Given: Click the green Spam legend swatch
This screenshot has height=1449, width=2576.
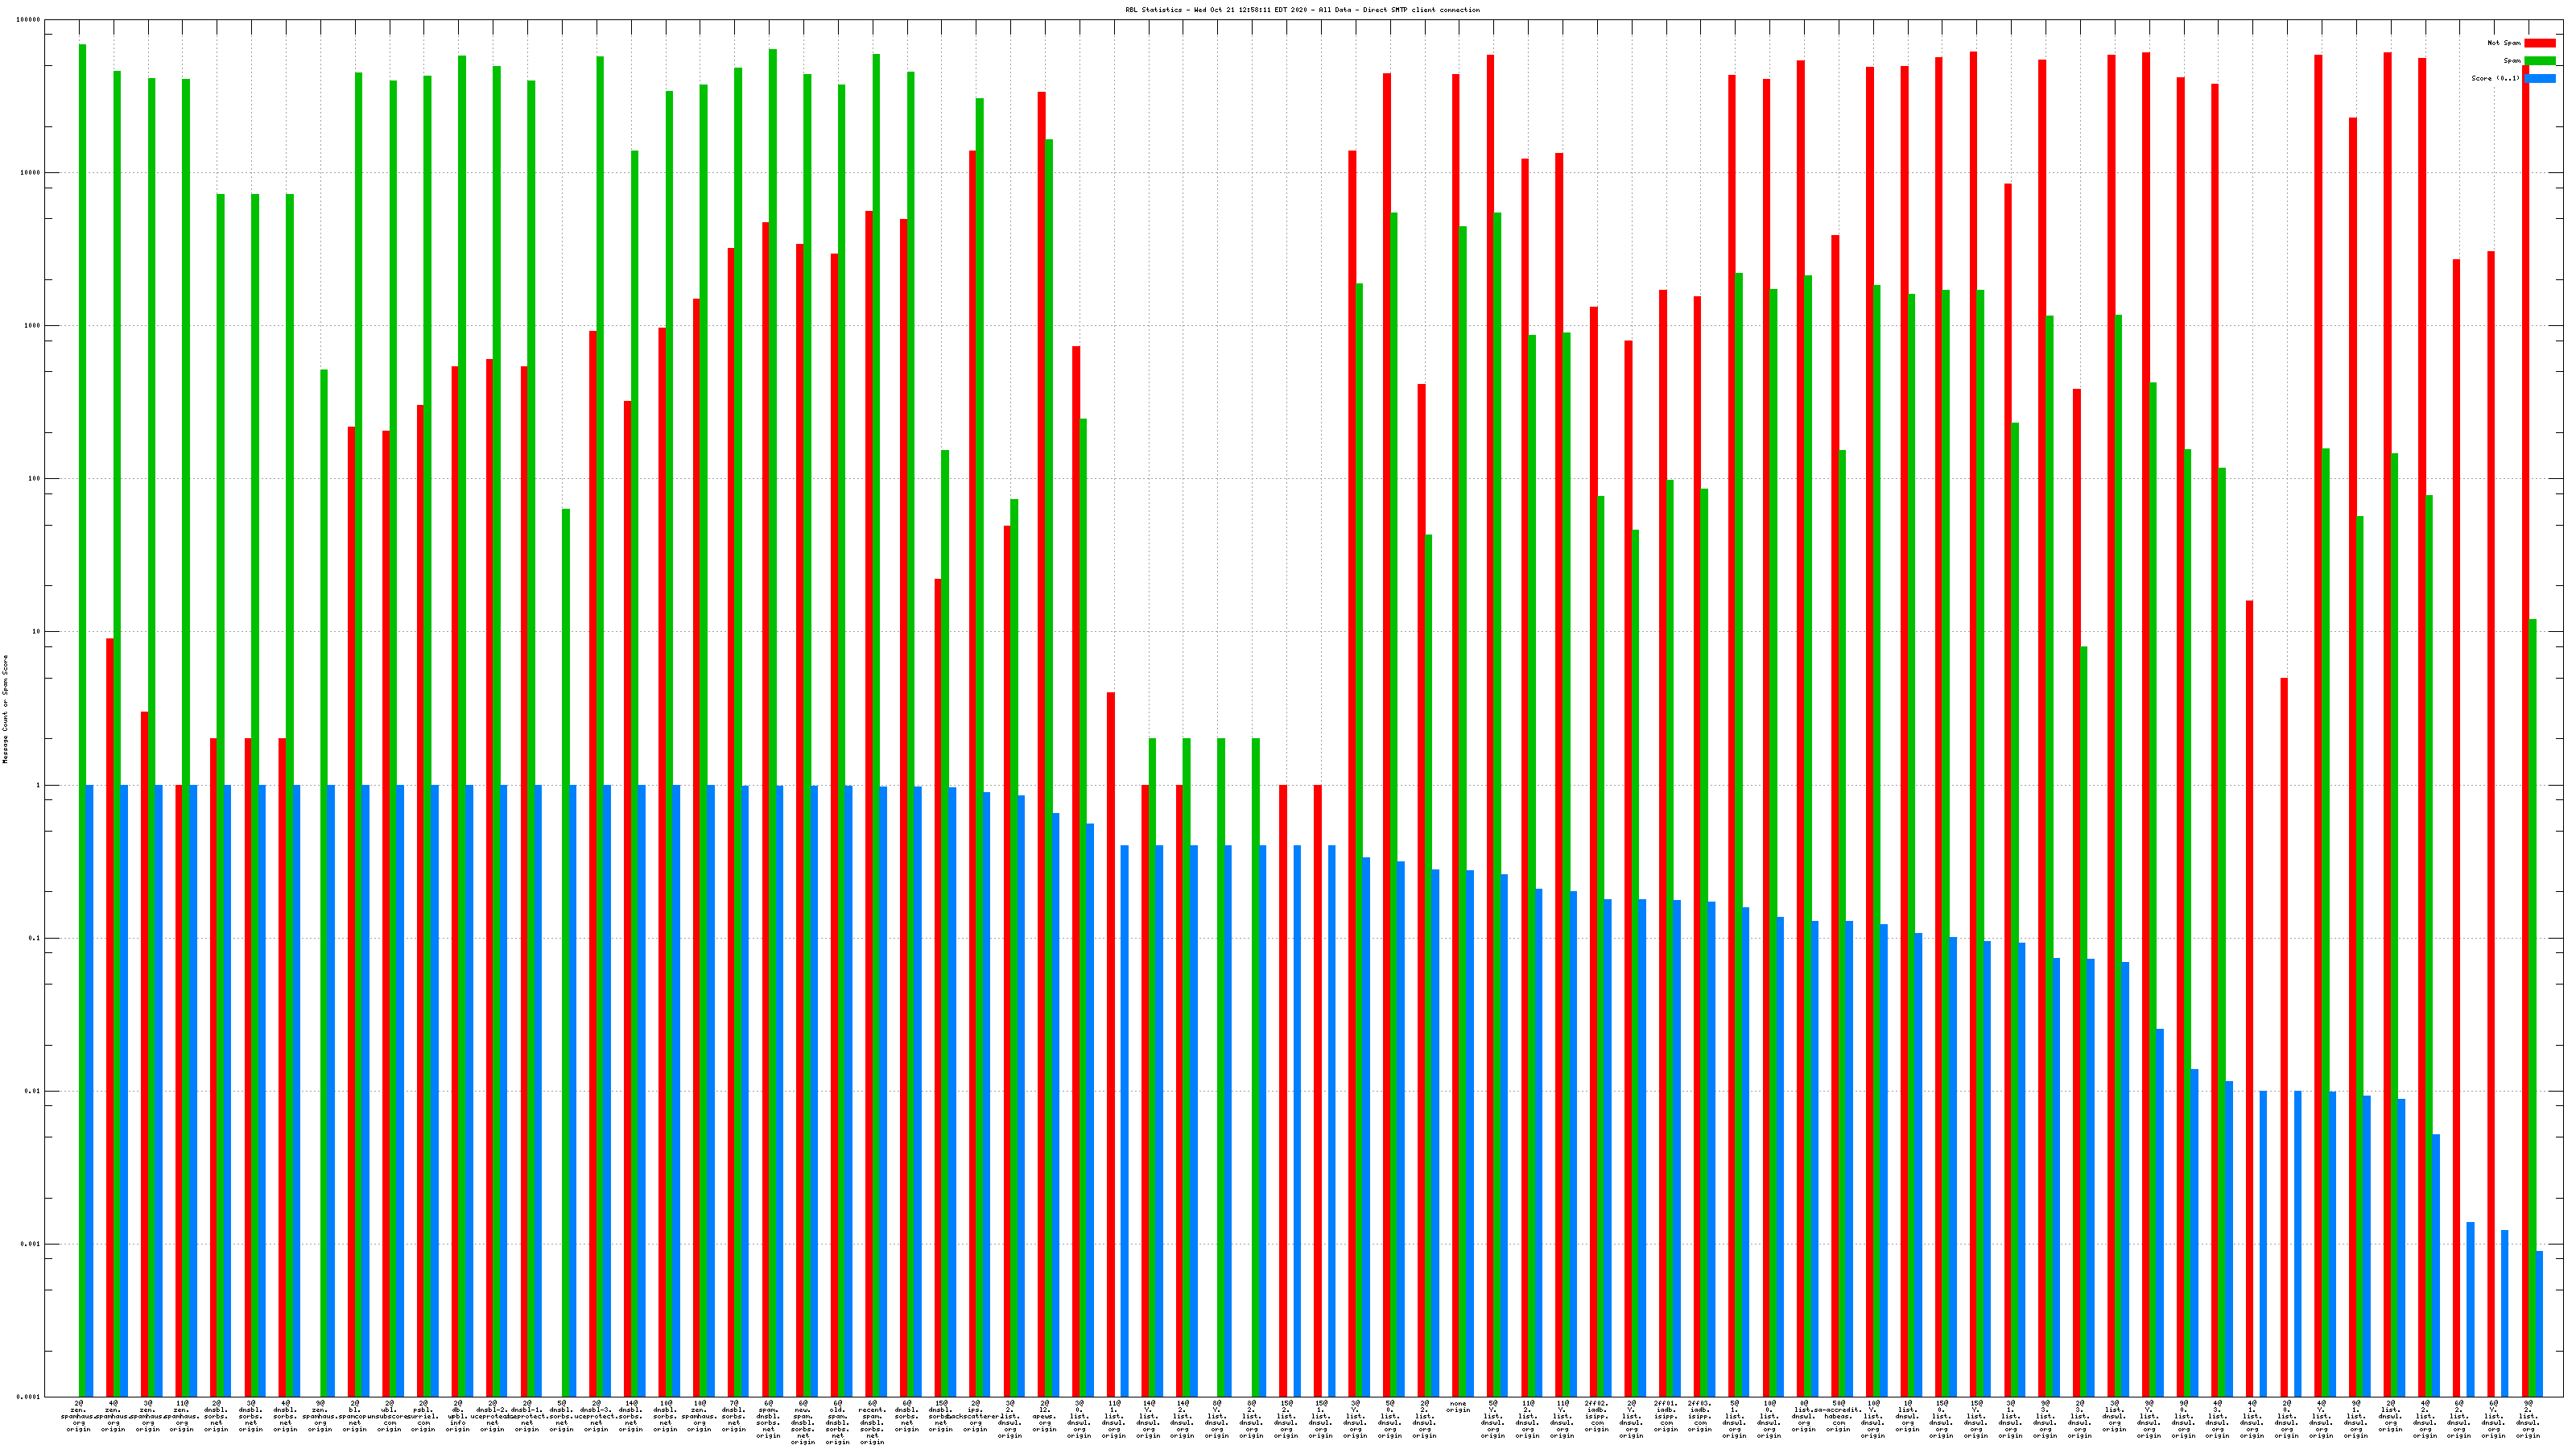Looking at the screenshot, I should [2539, 61].
